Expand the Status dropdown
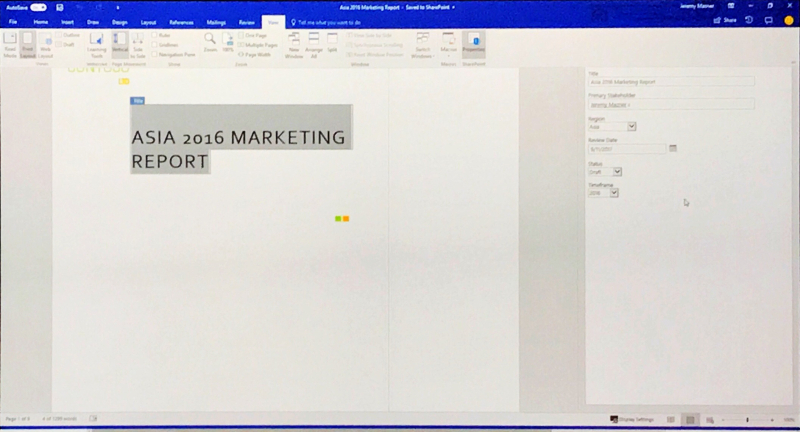800x432 pixels. point(617,171)
